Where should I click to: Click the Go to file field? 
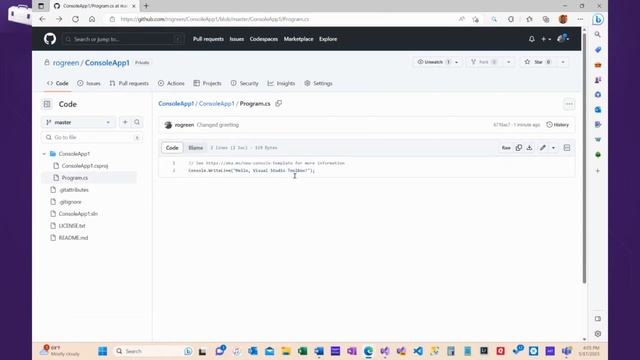coord(92,138)
